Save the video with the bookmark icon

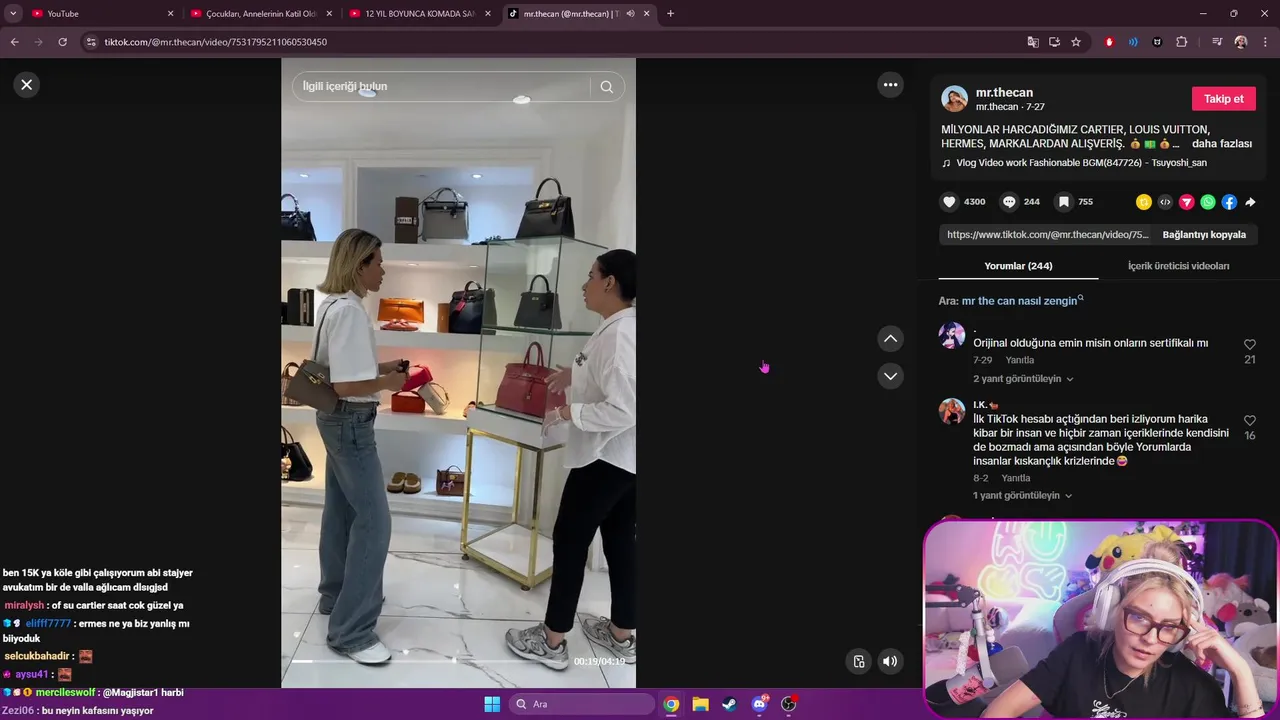(1064, 202)
